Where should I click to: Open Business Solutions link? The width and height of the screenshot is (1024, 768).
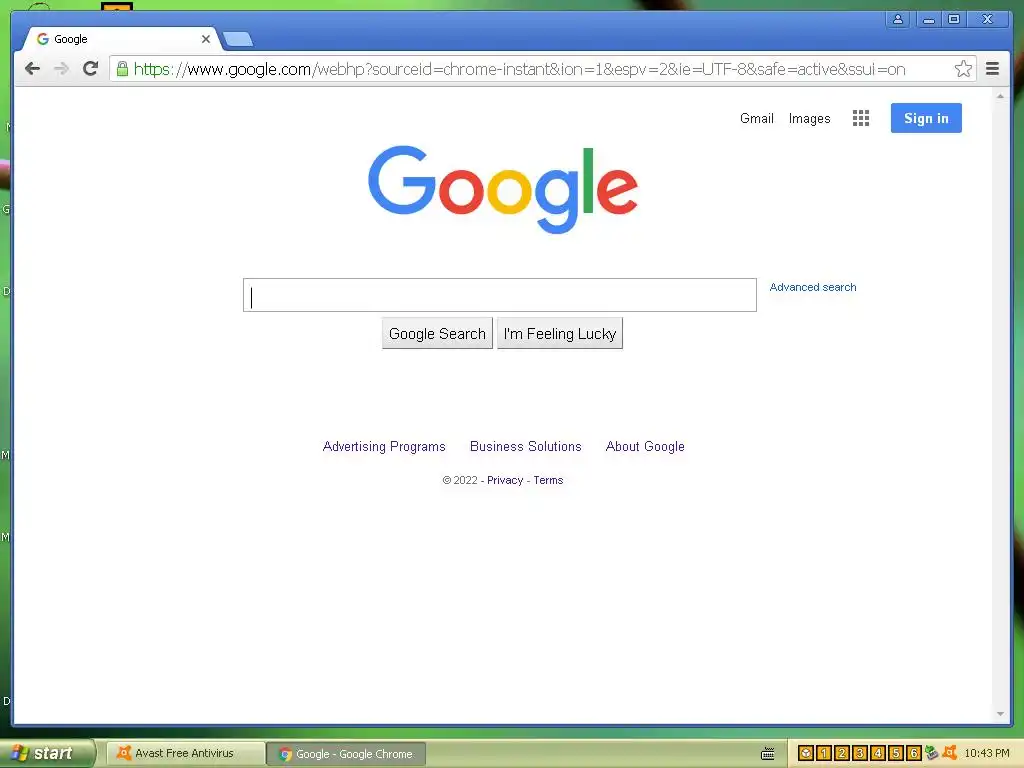[526, 447]
